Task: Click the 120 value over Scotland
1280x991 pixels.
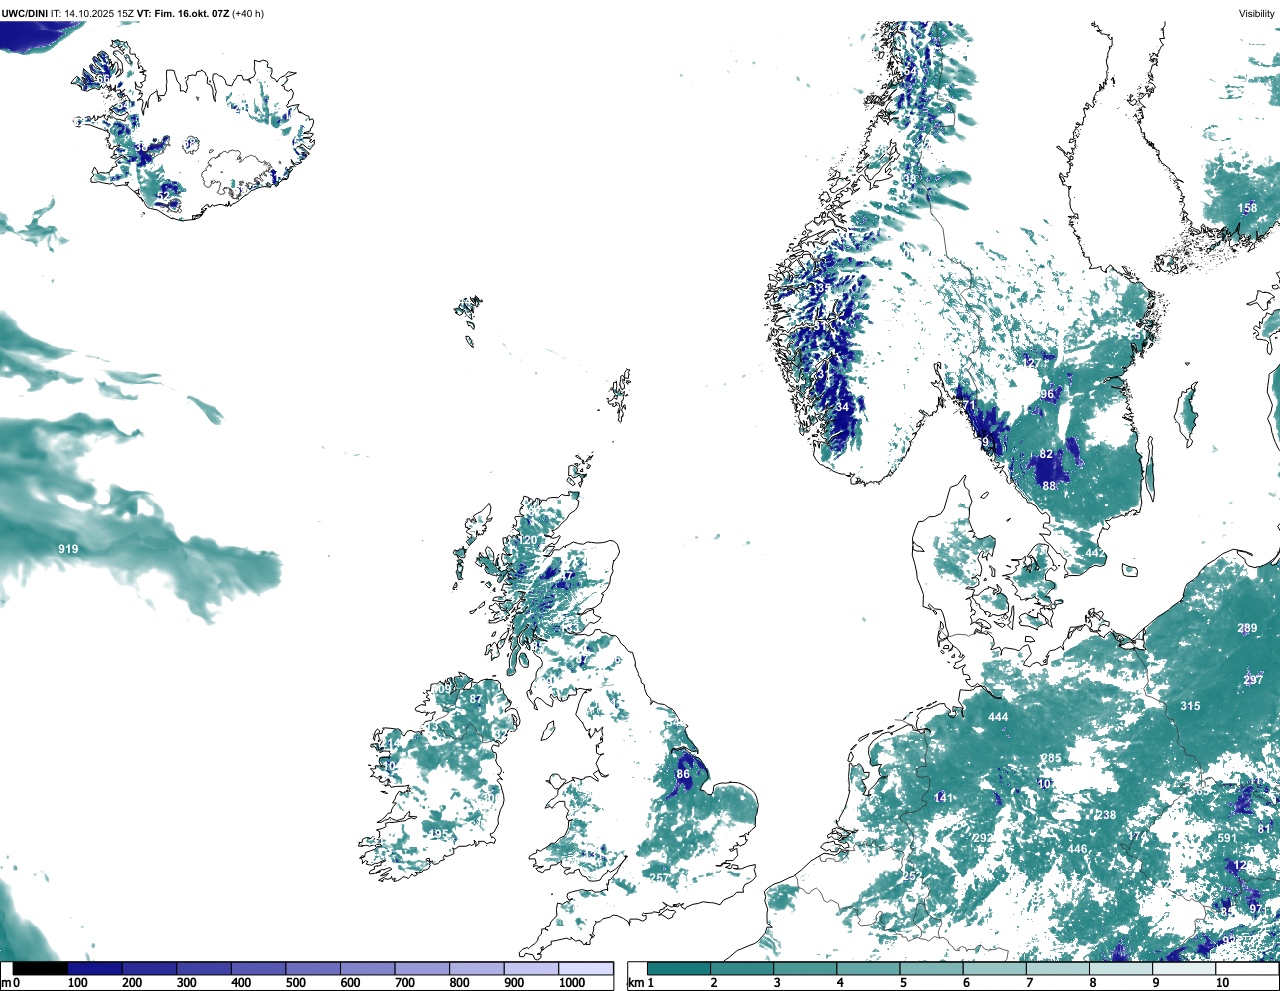Action: [528, 540]
